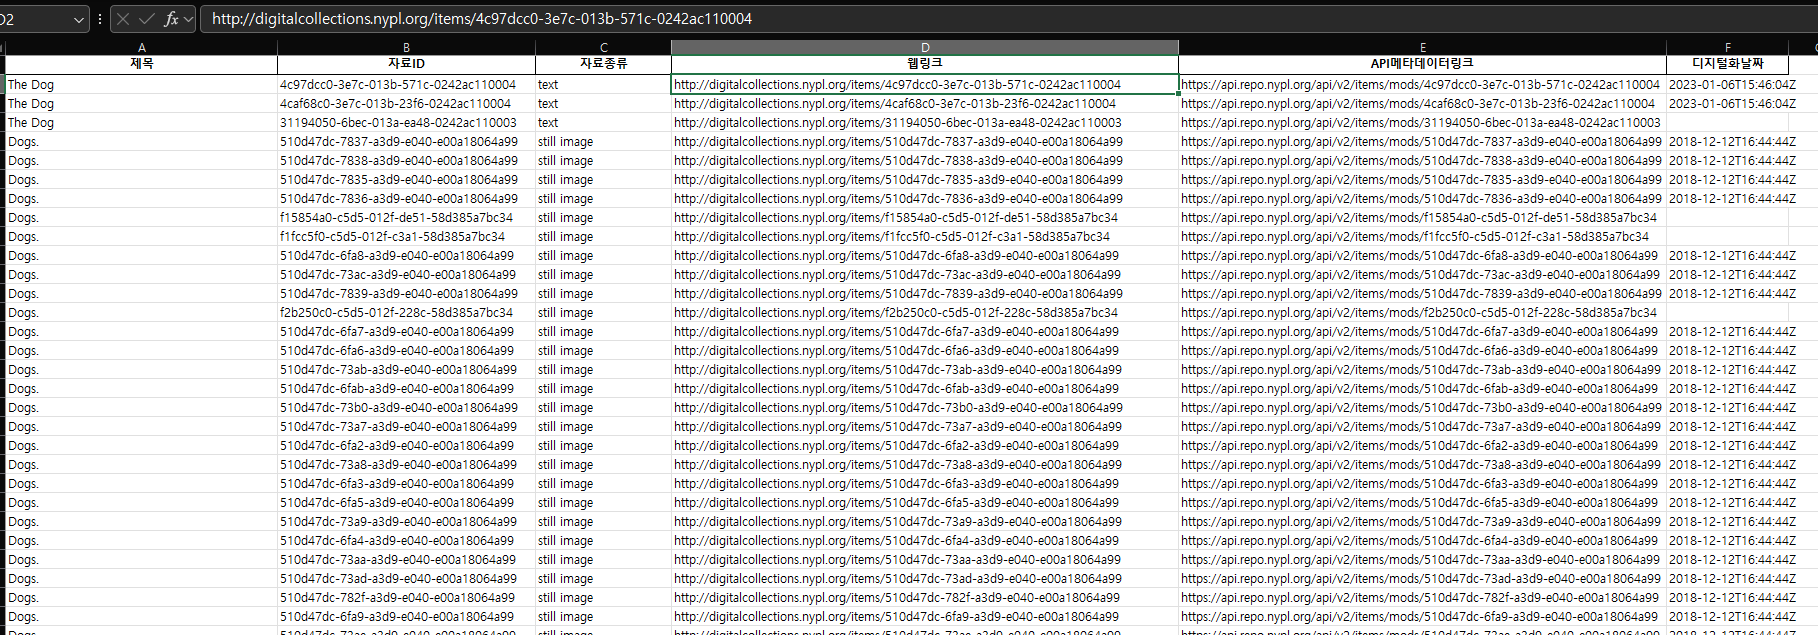Select column F header
The height and width of the screenshot is (635, 1818).
(1727, 47)
